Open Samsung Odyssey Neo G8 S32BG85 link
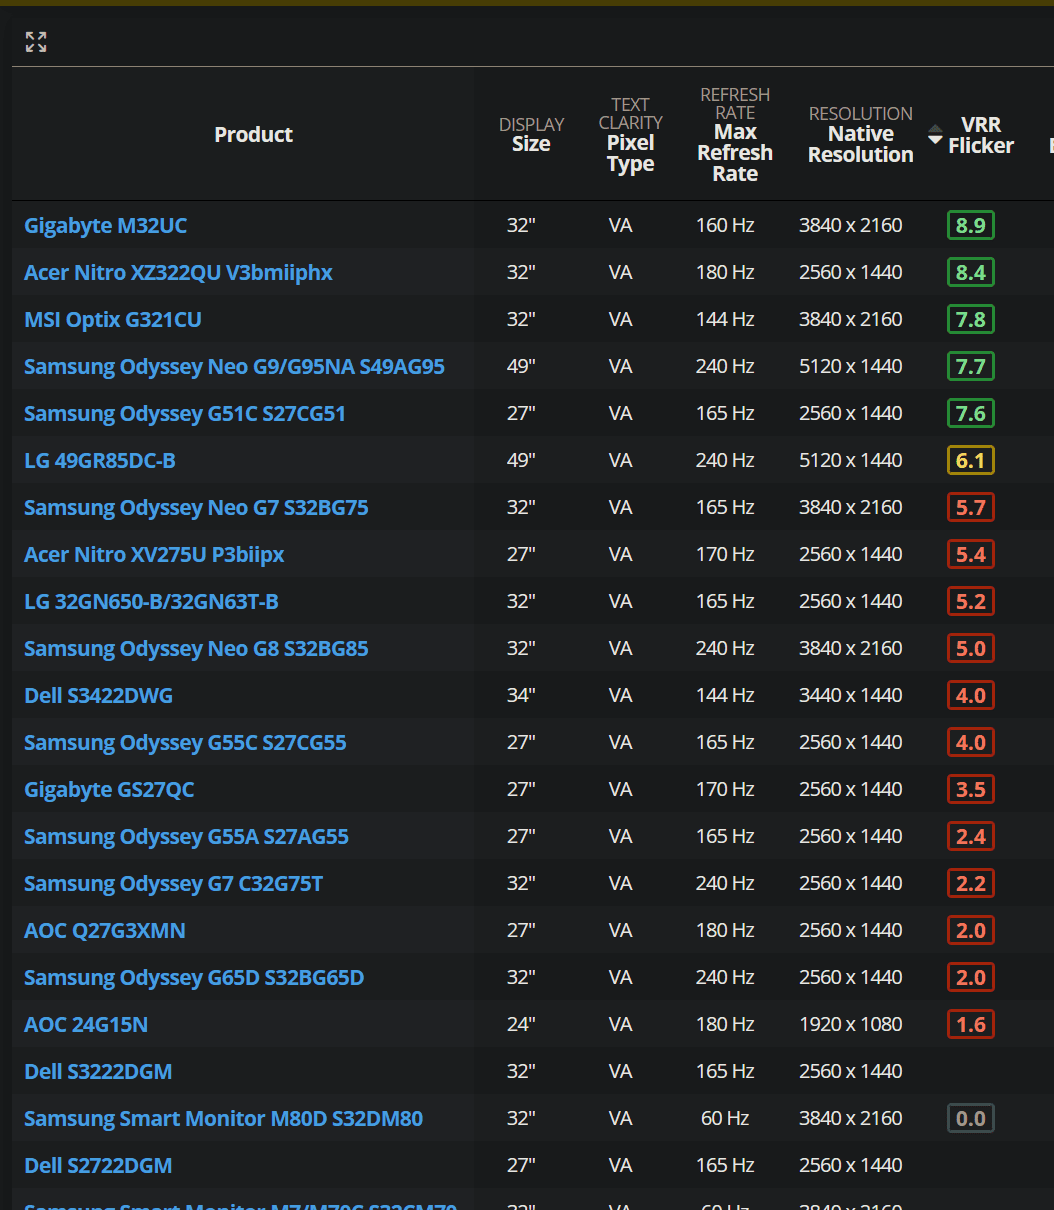 (x=196, y=648)
